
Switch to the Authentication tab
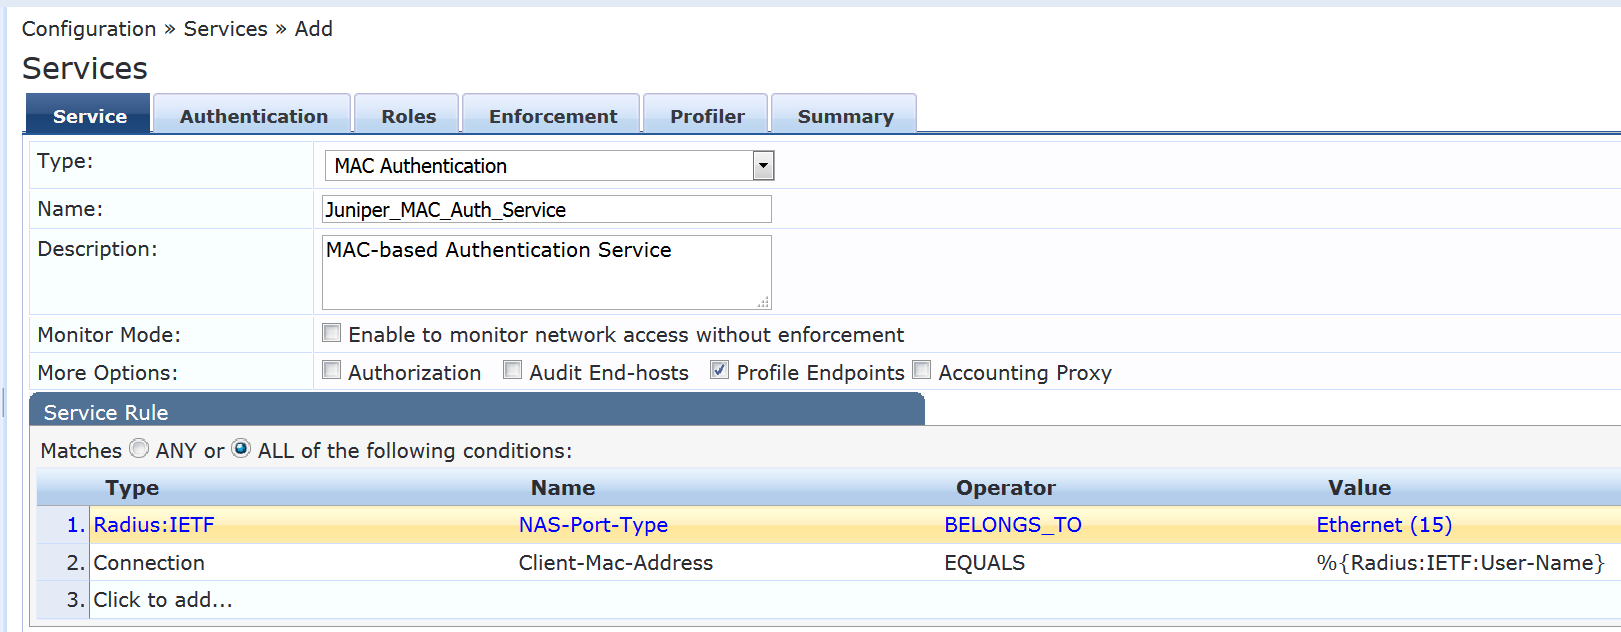click(x=253, y=116)
